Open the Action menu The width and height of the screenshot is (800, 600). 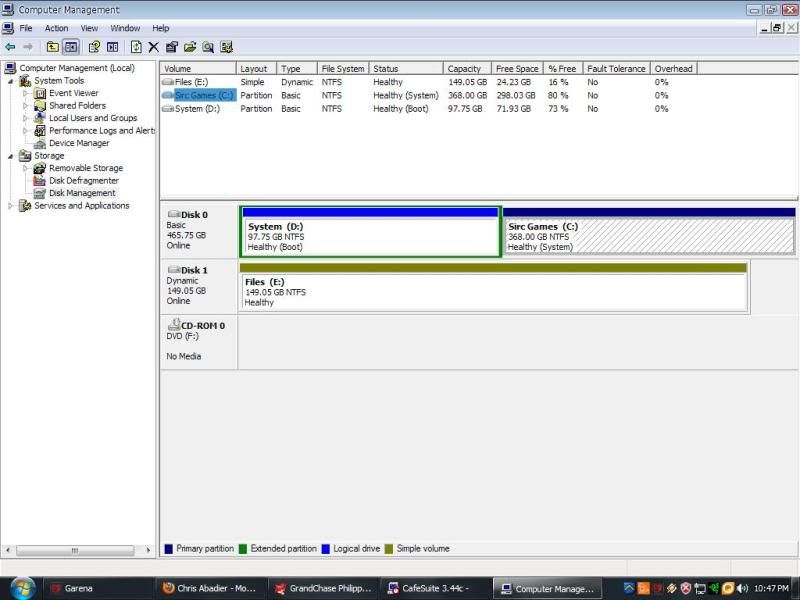point(56,28)
